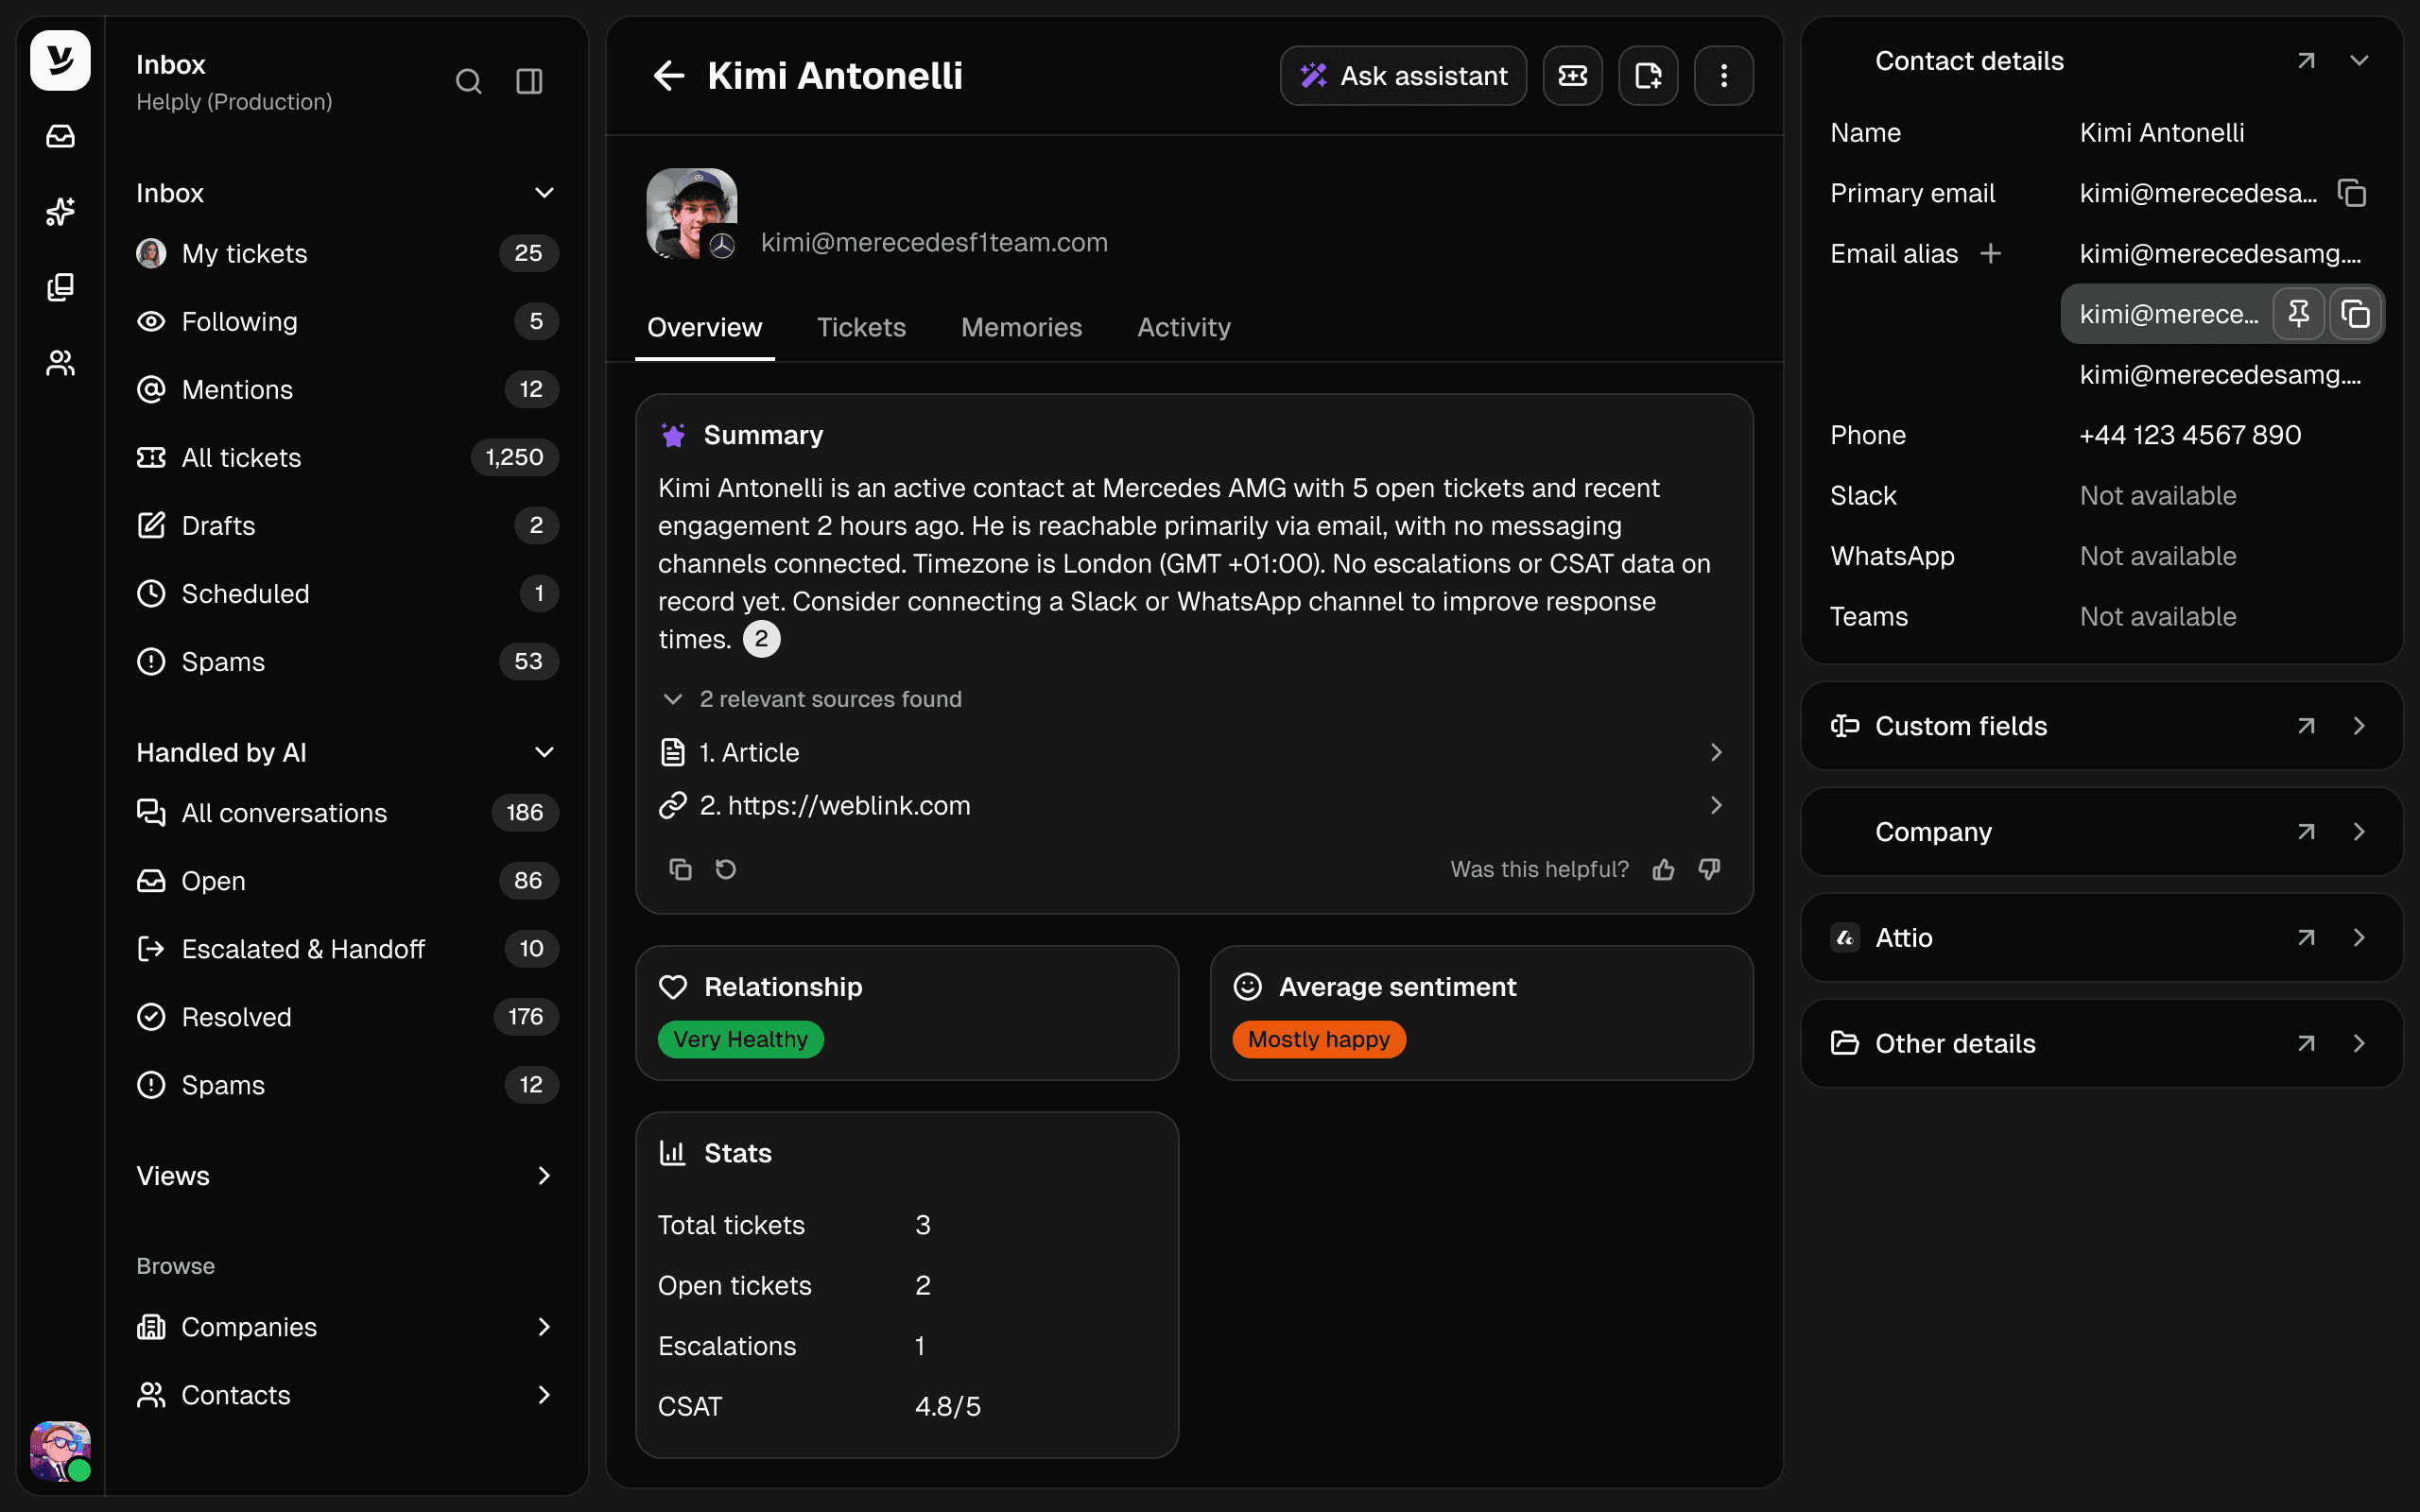Open the stacked documents icon in the left rail
Image resolution: width=2420 pixels, height=1512 pixels.
60,287
